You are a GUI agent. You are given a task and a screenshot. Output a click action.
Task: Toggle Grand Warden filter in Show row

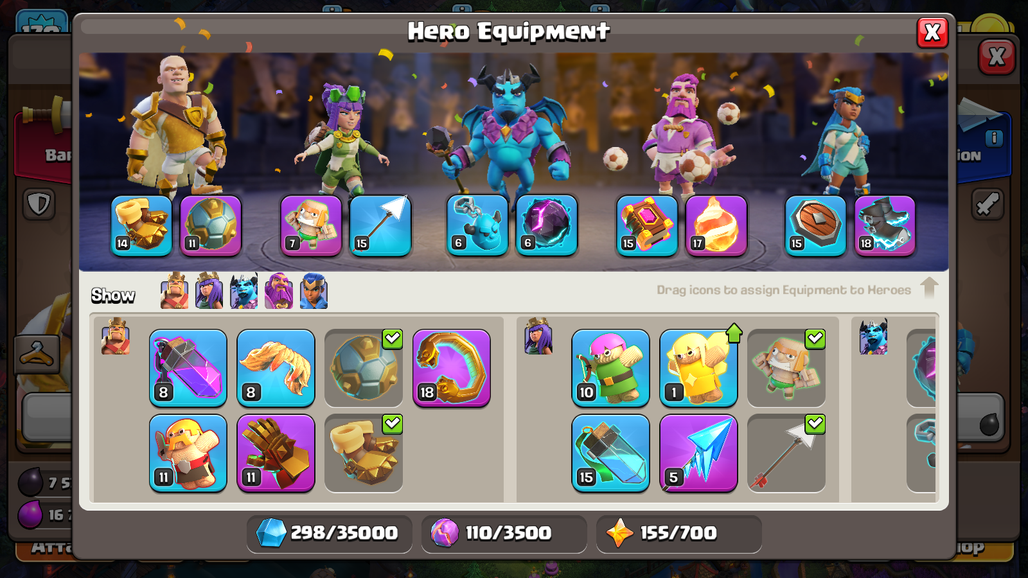coord(279,291)
